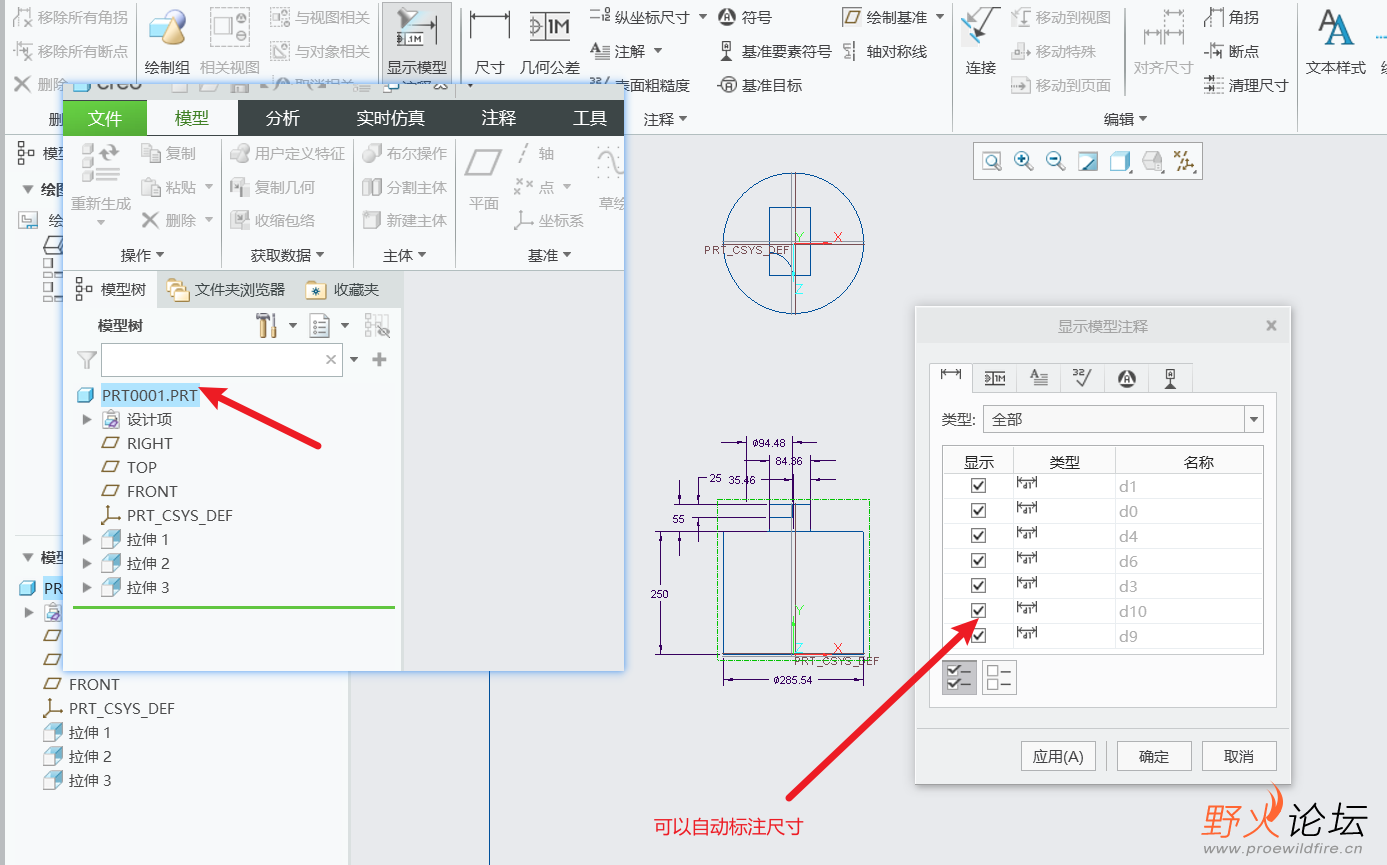
Task: Switch to the 分析 ribbon tab
Action: tap(283, 118)
